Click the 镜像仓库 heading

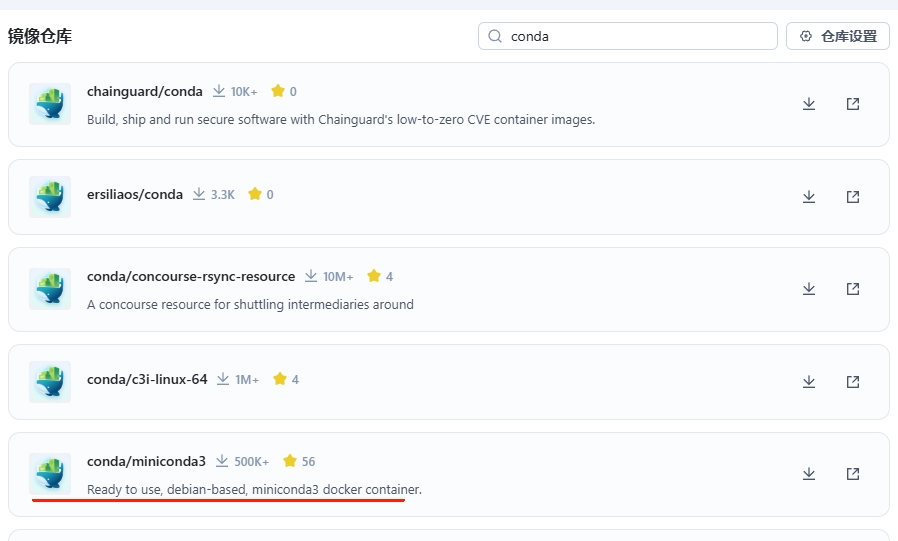40,36
